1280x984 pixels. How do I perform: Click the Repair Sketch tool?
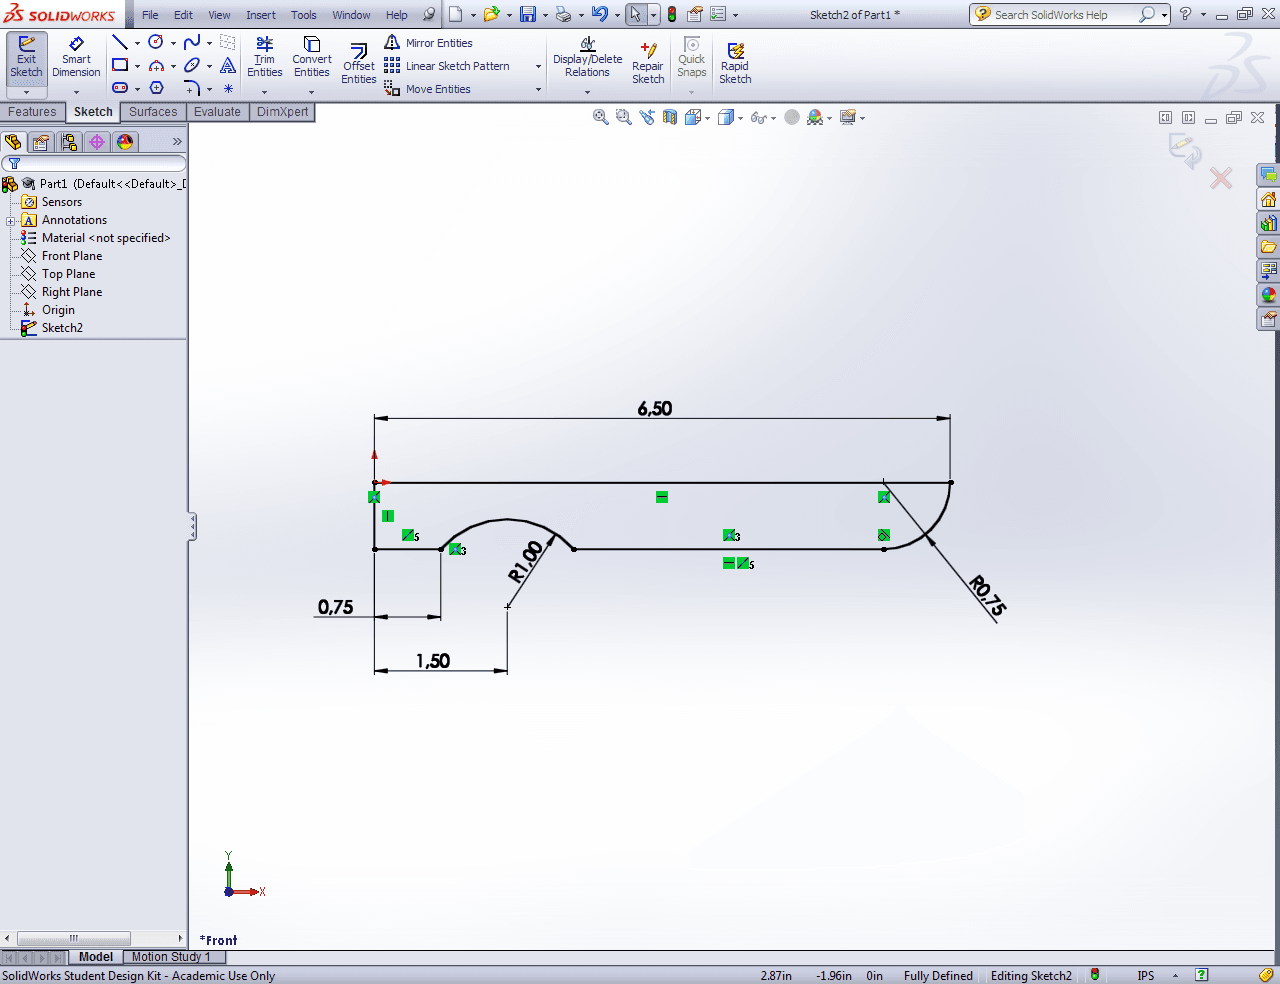point(648,62)
